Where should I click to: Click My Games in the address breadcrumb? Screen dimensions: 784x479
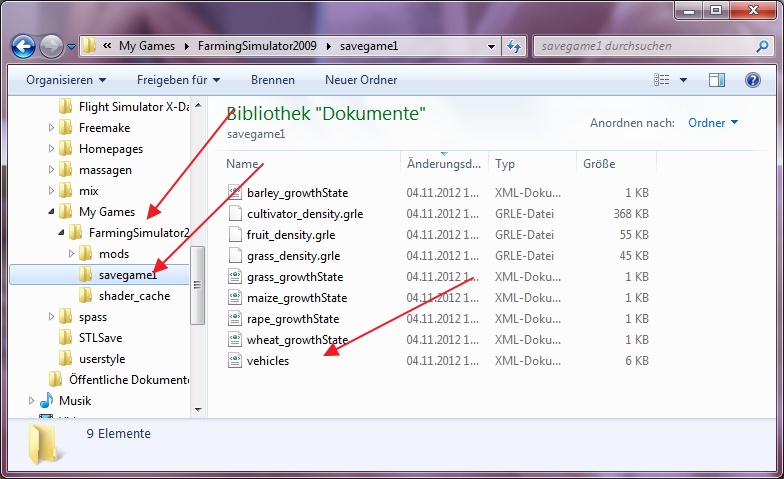click(147, 46)
